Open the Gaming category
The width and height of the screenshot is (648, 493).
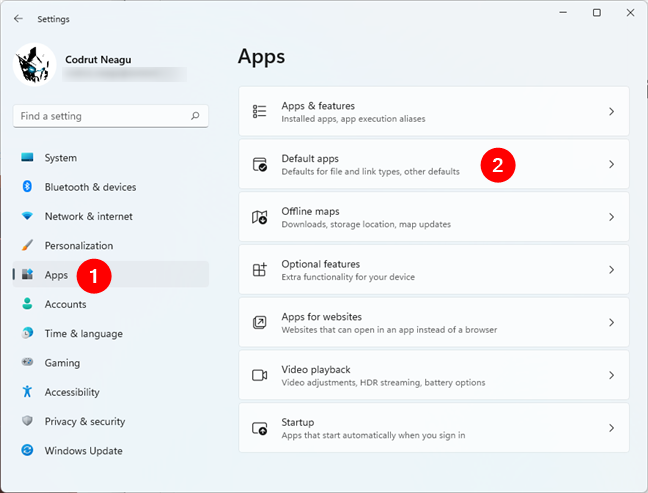(x=111, y=363)
